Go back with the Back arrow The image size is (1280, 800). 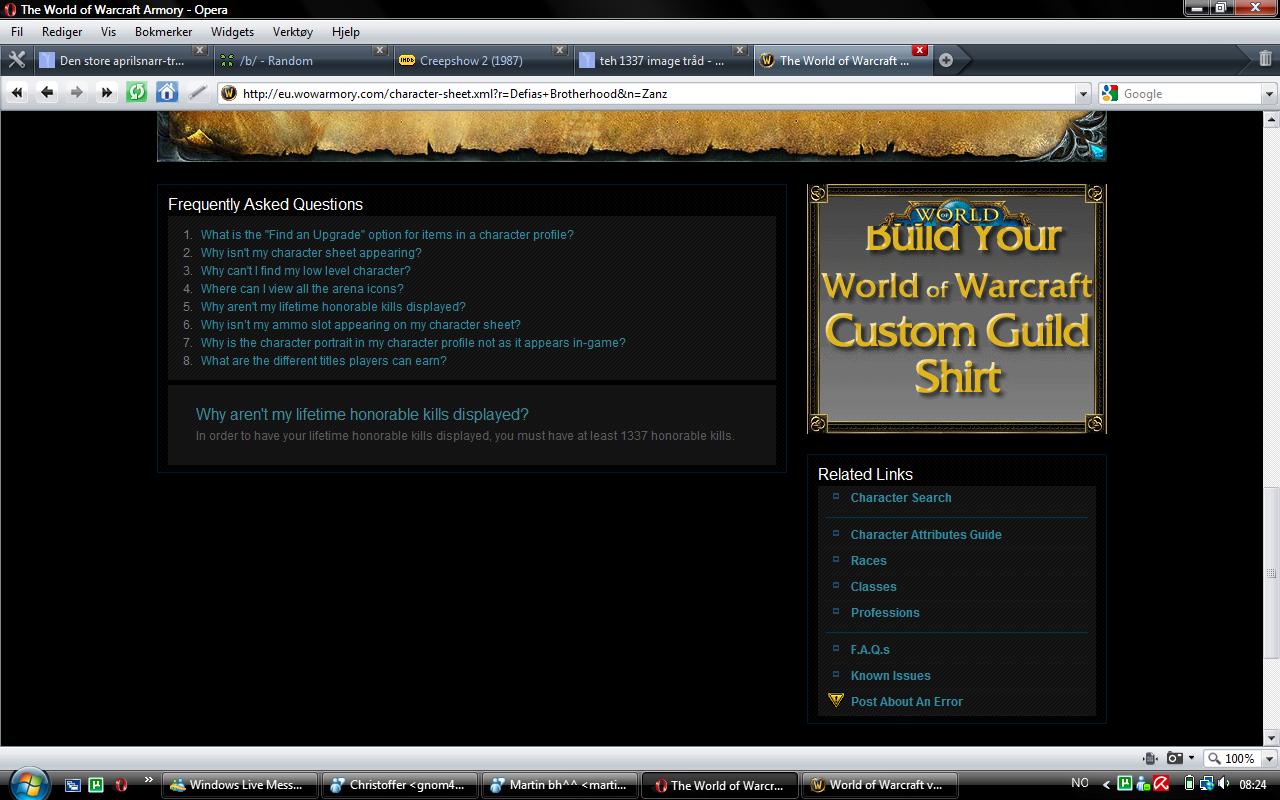[47, 93]
